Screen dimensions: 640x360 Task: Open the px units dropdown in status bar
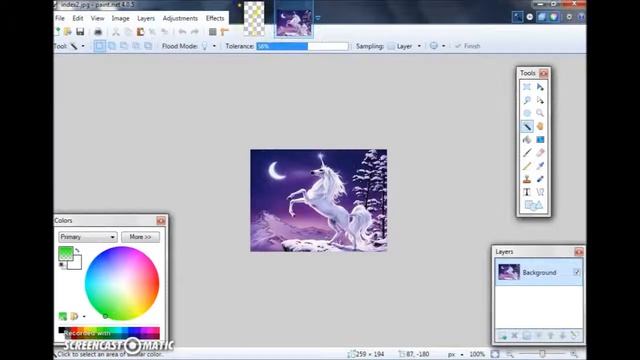point(462,354)
